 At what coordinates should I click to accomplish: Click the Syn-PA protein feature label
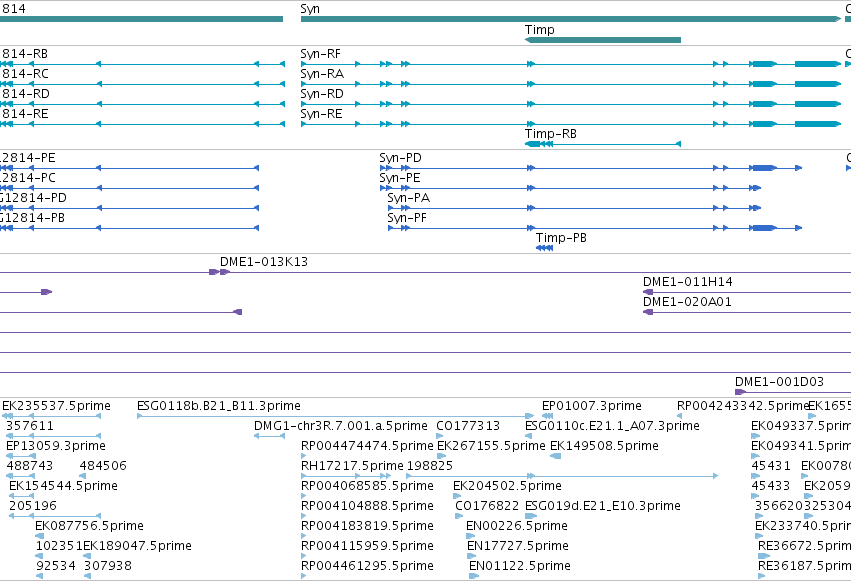408,198
